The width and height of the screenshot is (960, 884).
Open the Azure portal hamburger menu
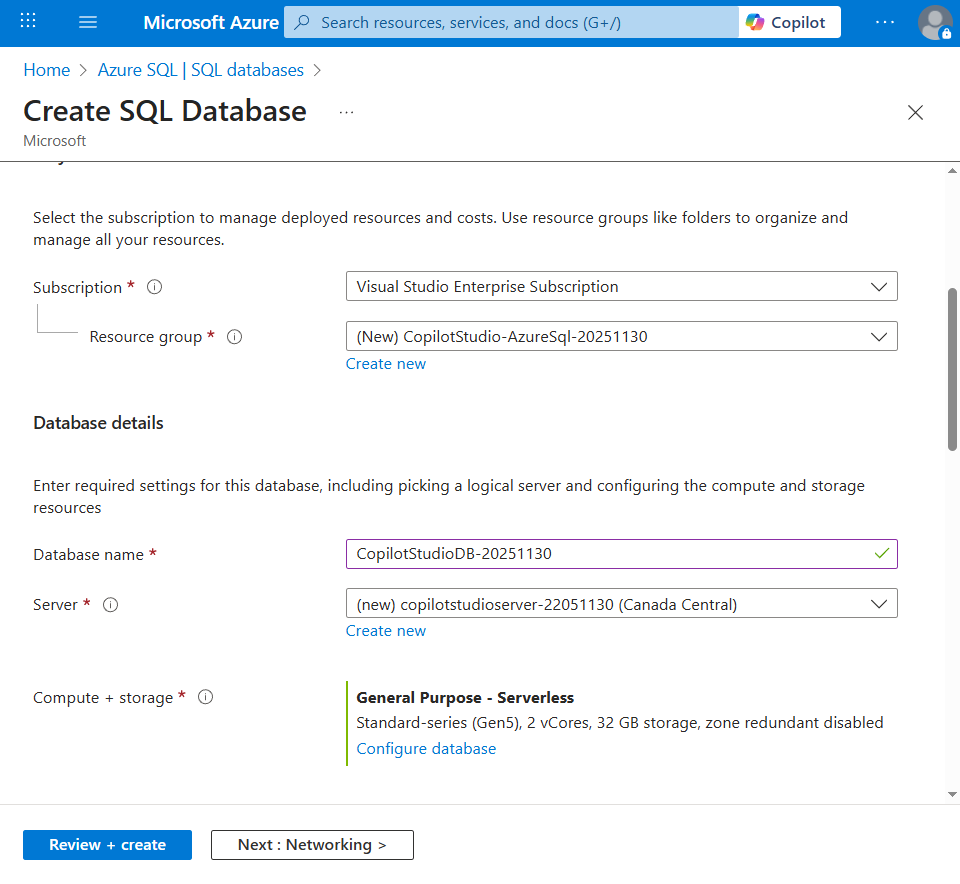click(x=88, y=22)
